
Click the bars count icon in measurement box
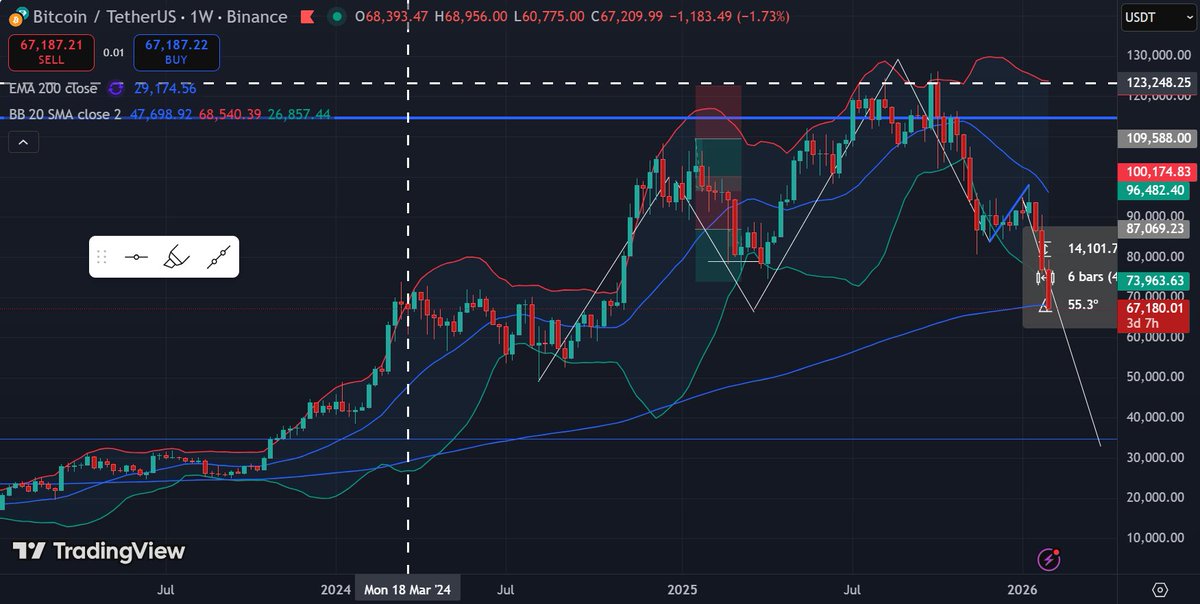pos(1046,277)
